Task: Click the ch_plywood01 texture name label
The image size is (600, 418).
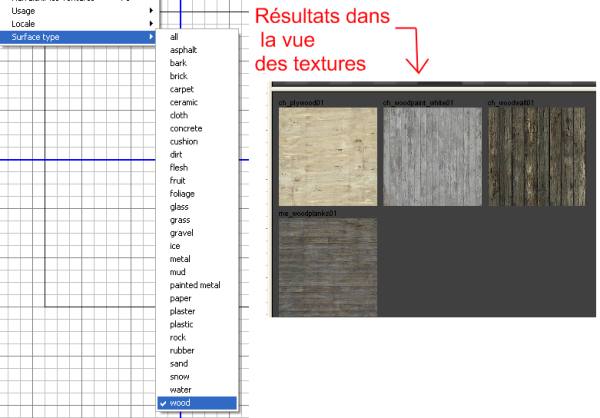Action: click(x=301, y=103)
